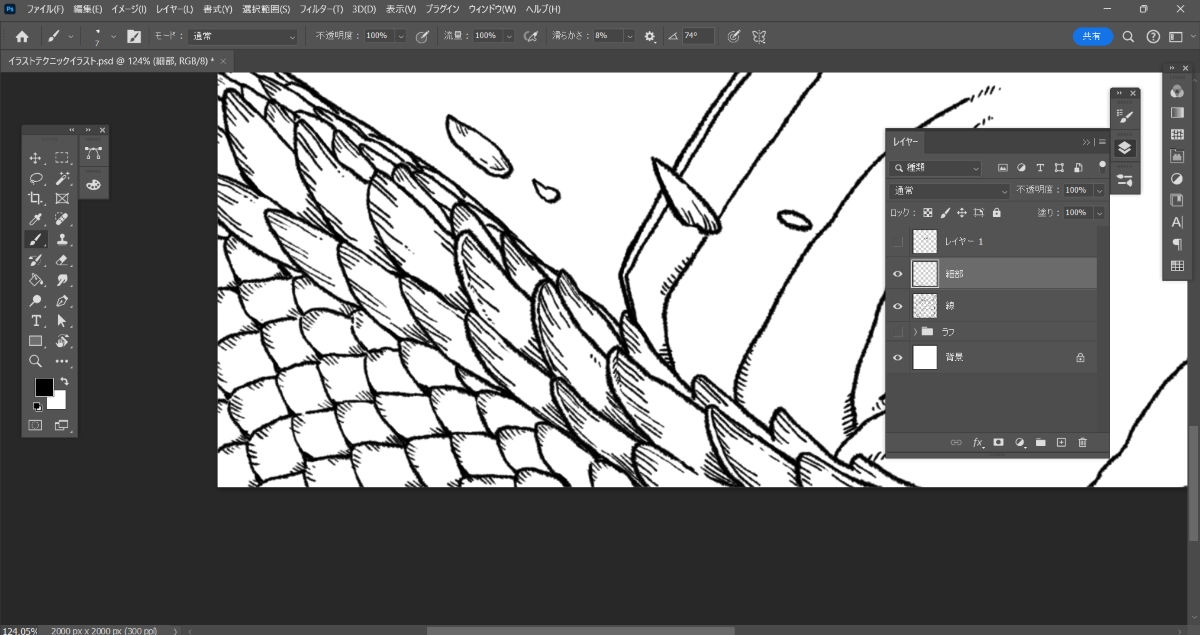Expand the ラフ layer group
The height and width of the screenshot is (635, 1200).
pyautogui.click(x=914, y=331)
